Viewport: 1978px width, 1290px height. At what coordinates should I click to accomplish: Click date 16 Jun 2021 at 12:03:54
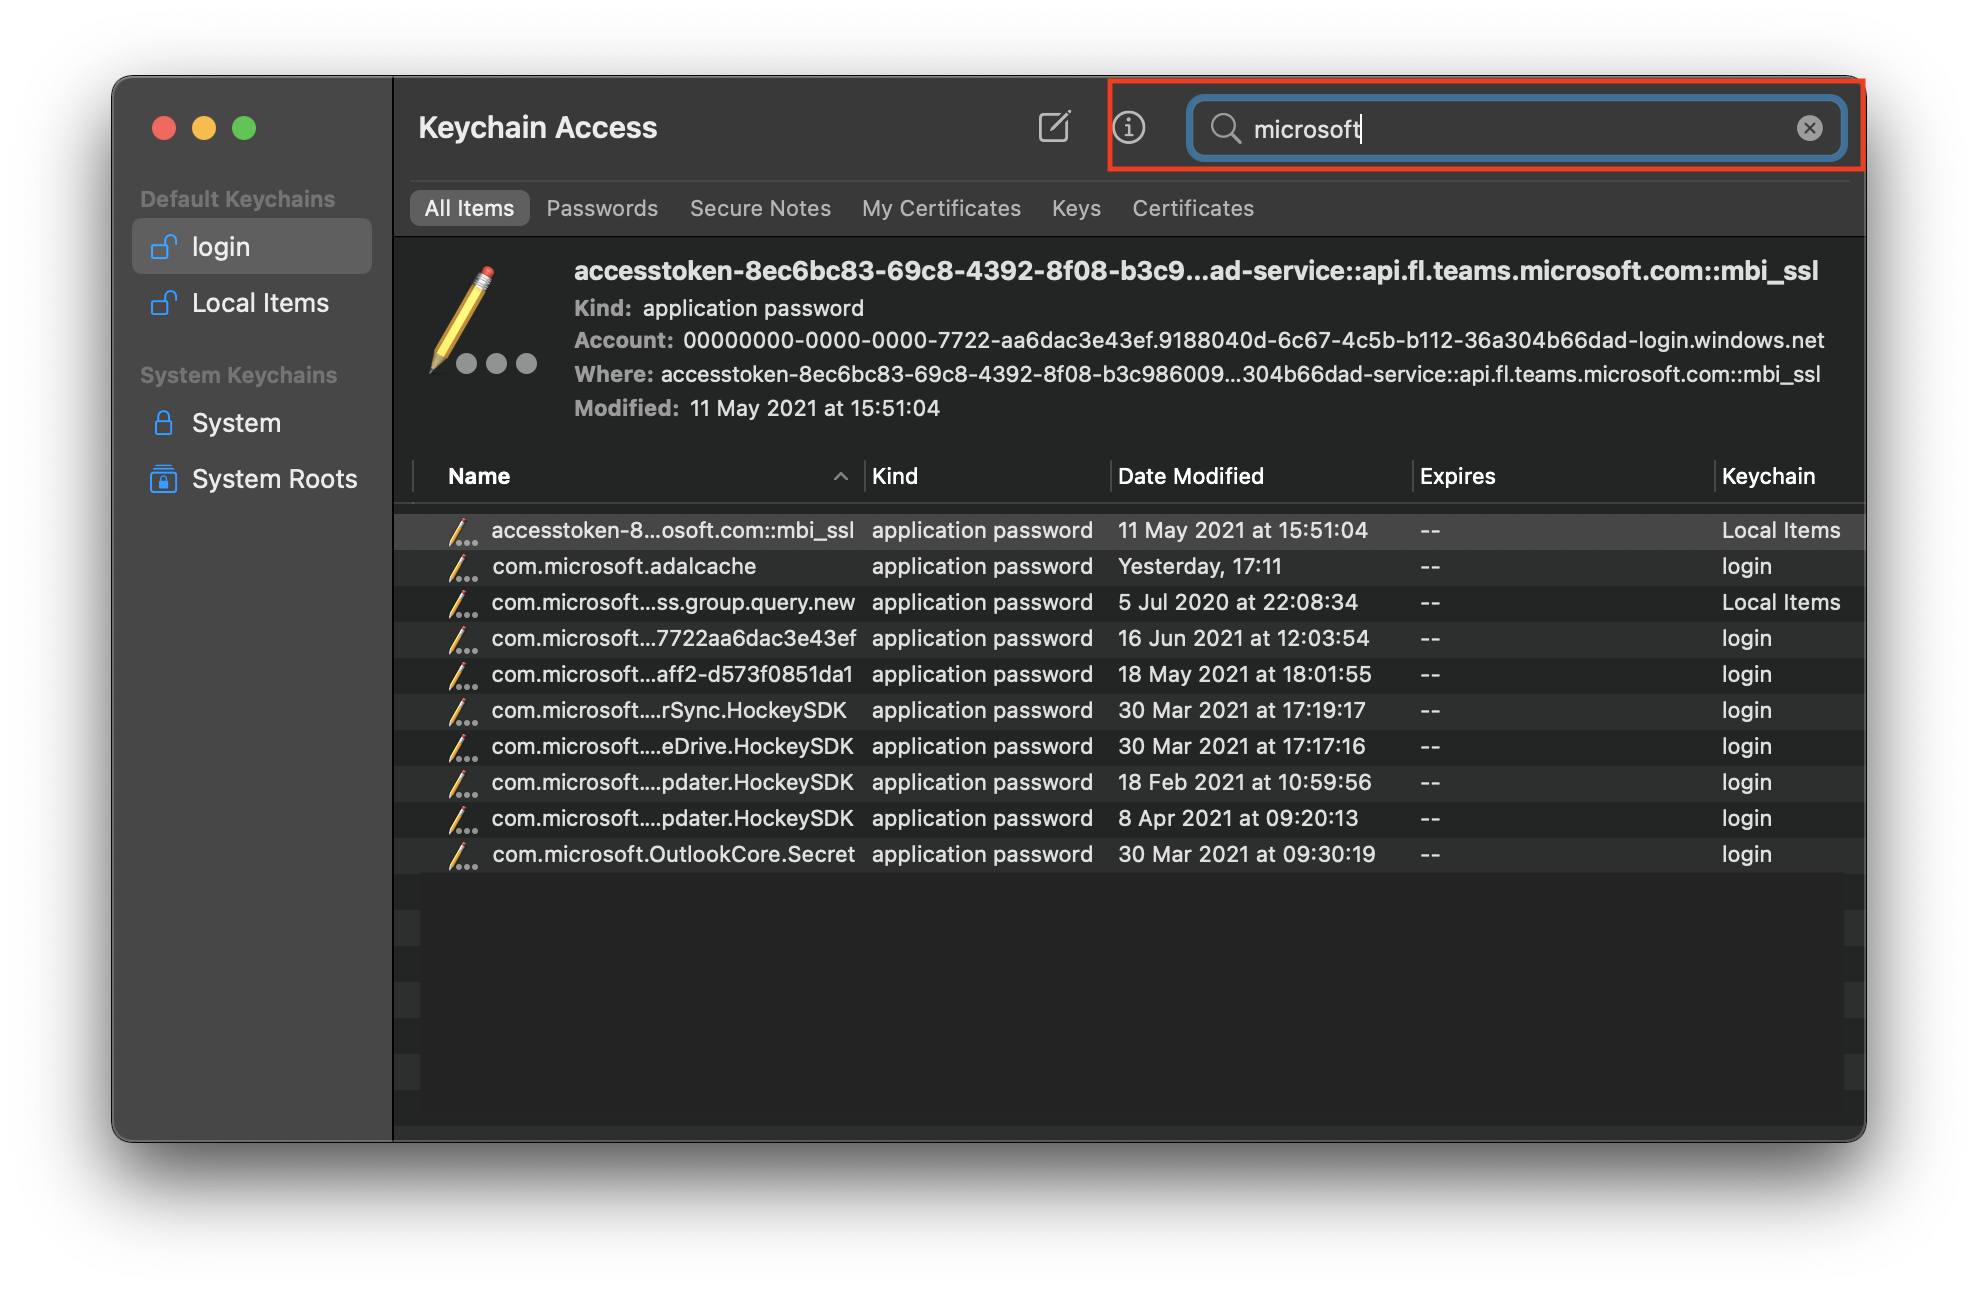[1243, 638]
